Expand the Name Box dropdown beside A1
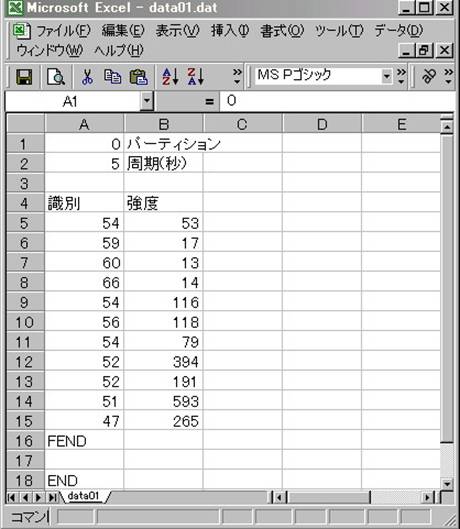 click(x=147, y=101)
